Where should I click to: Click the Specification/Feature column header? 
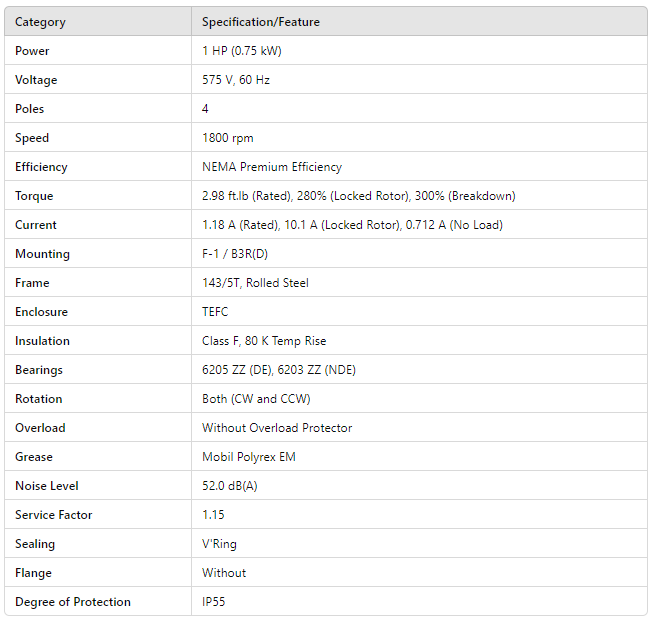click(261, 22)
